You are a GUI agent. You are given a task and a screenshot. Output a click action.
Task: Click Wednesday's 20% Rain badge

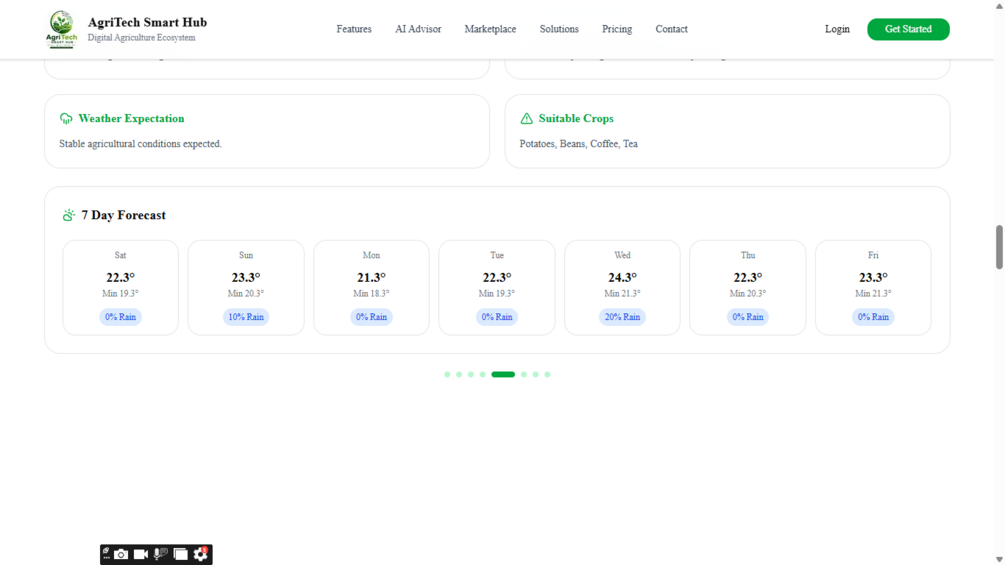click(x=622, y=317)
